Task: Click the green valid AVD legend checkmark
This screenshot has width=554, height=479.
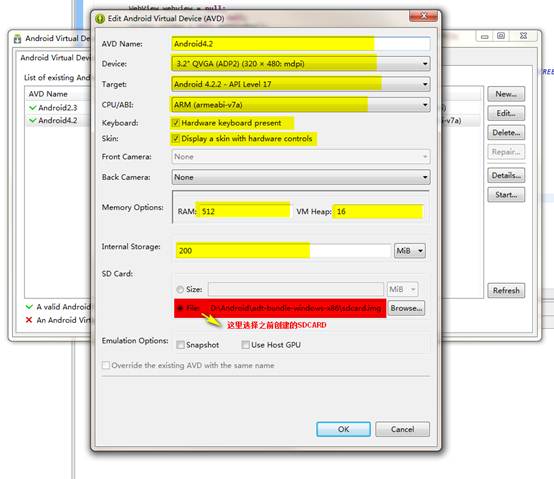Action: [x=29, y=307]
